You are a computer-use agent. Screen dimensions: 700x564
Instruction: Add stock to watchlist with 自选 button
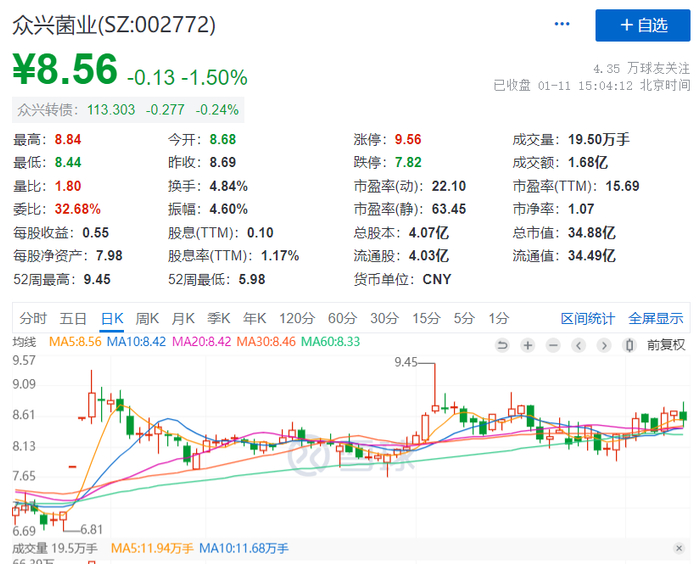click(642, 25)
